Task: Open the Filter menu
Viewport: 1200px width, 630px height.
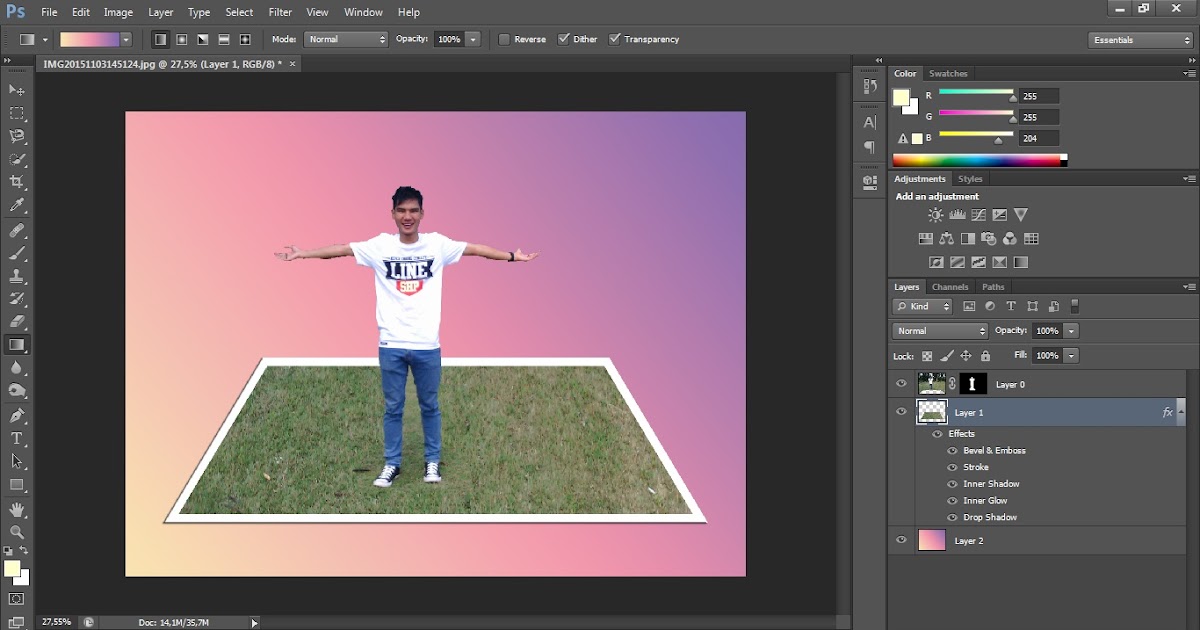Action: tap(279, 12)
